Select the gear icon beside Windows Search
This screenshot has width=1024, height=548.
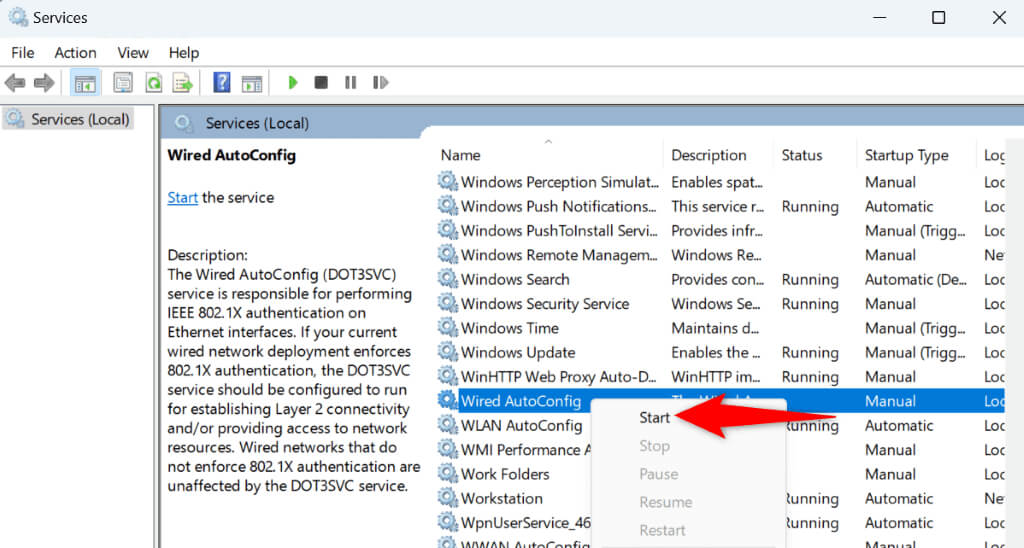pos(447,279)
